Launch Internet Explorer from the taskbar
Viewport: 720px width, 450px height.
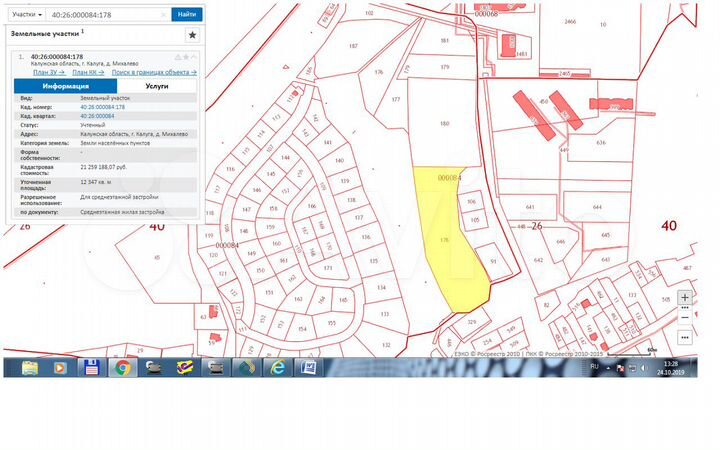[x=278, y=368]
